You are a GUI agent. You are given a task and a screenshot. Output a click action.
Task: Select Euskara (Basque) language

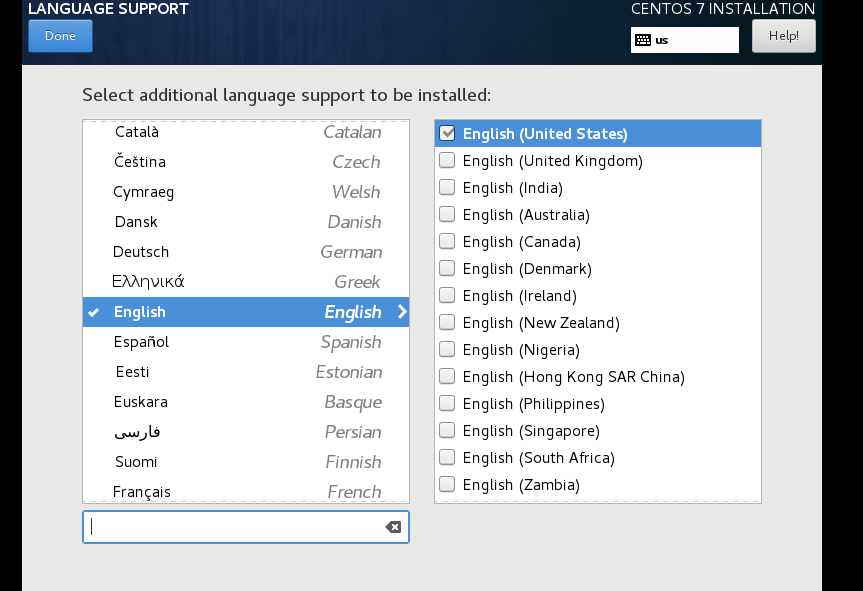[246, 402]
